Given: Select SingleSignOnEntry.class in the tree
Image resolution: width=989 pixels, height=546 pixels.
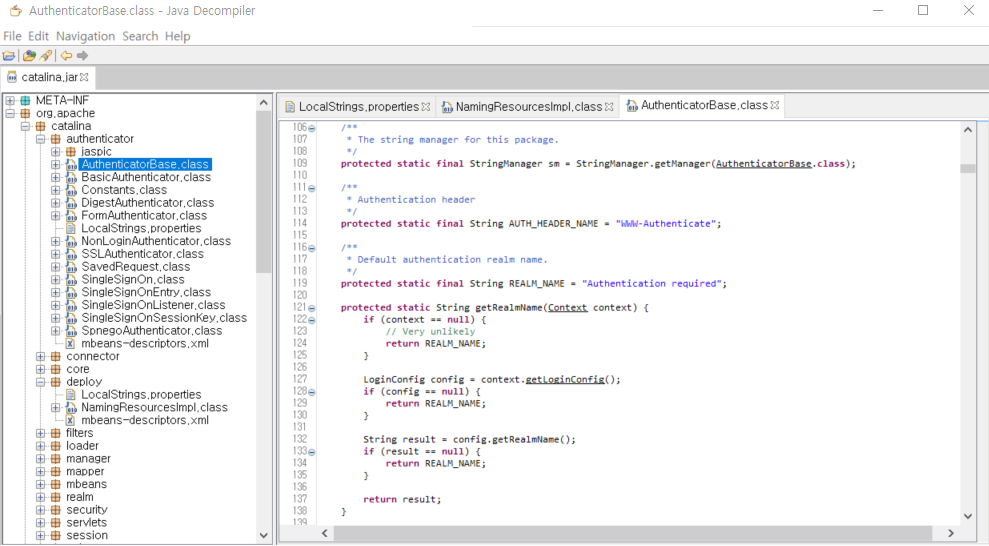Looking at the screenshot, I should point(146,293).
